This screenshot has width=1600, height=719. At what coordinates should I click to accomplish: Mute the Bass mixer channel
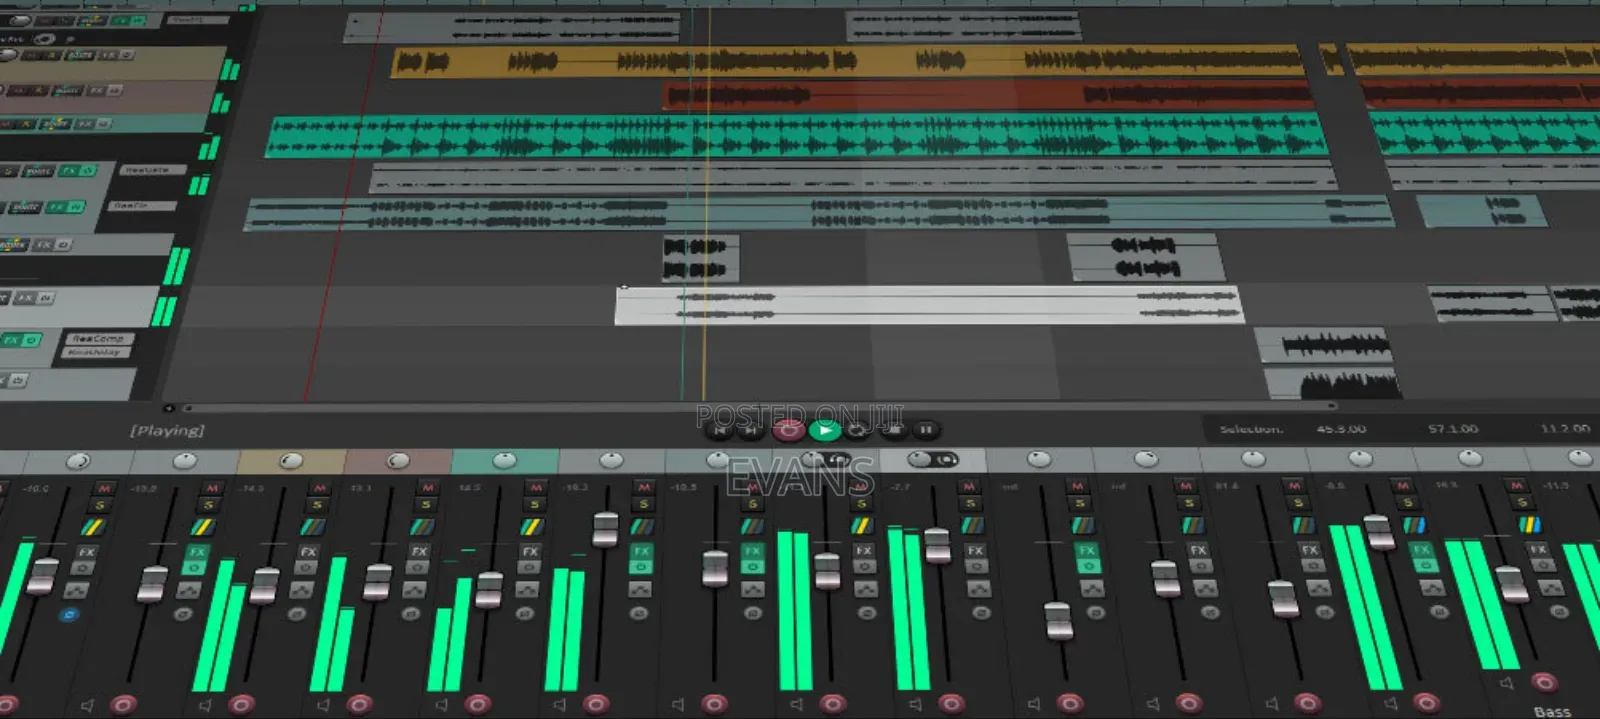click(x=1516, y=486)
